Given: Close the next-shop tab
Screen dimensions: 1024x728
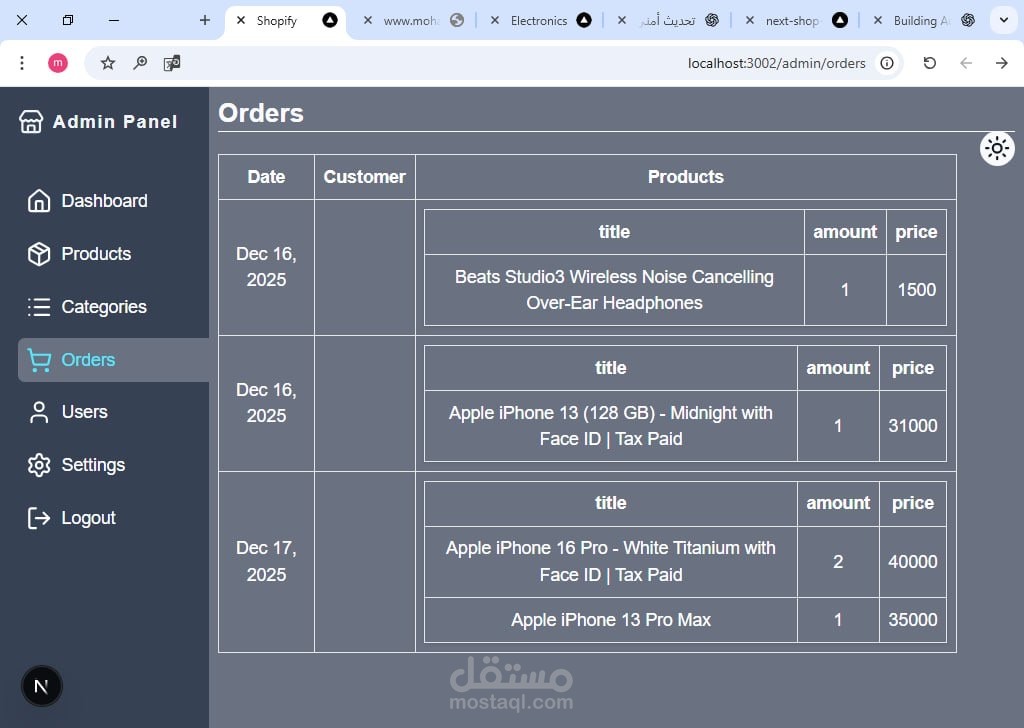Looking at the screenshot, I should [x=750, y=20].
